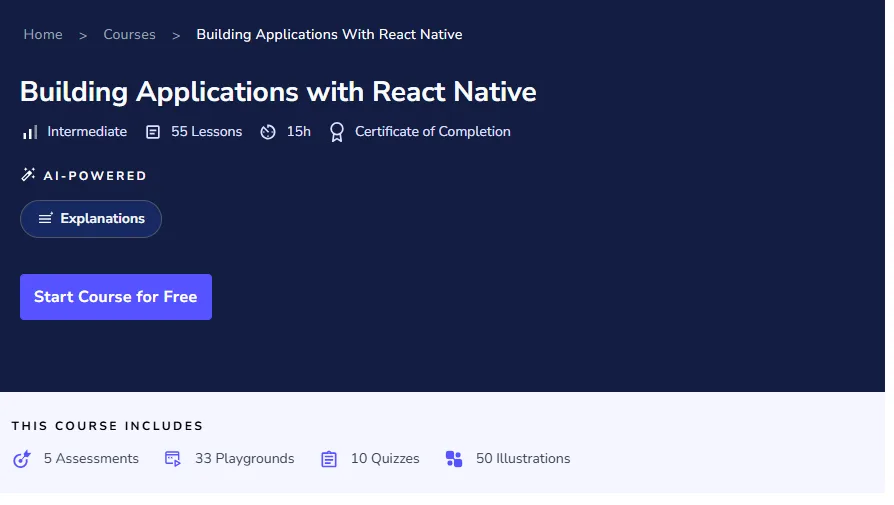
Task: Click the 5 Assessments text
Action: pos(91,458)
